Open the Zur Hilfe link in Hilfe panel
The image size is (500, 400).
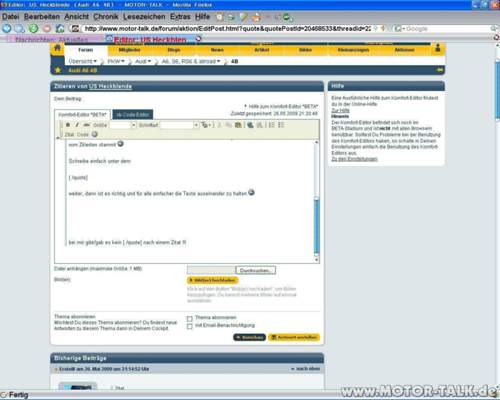(x=341, y=110)
